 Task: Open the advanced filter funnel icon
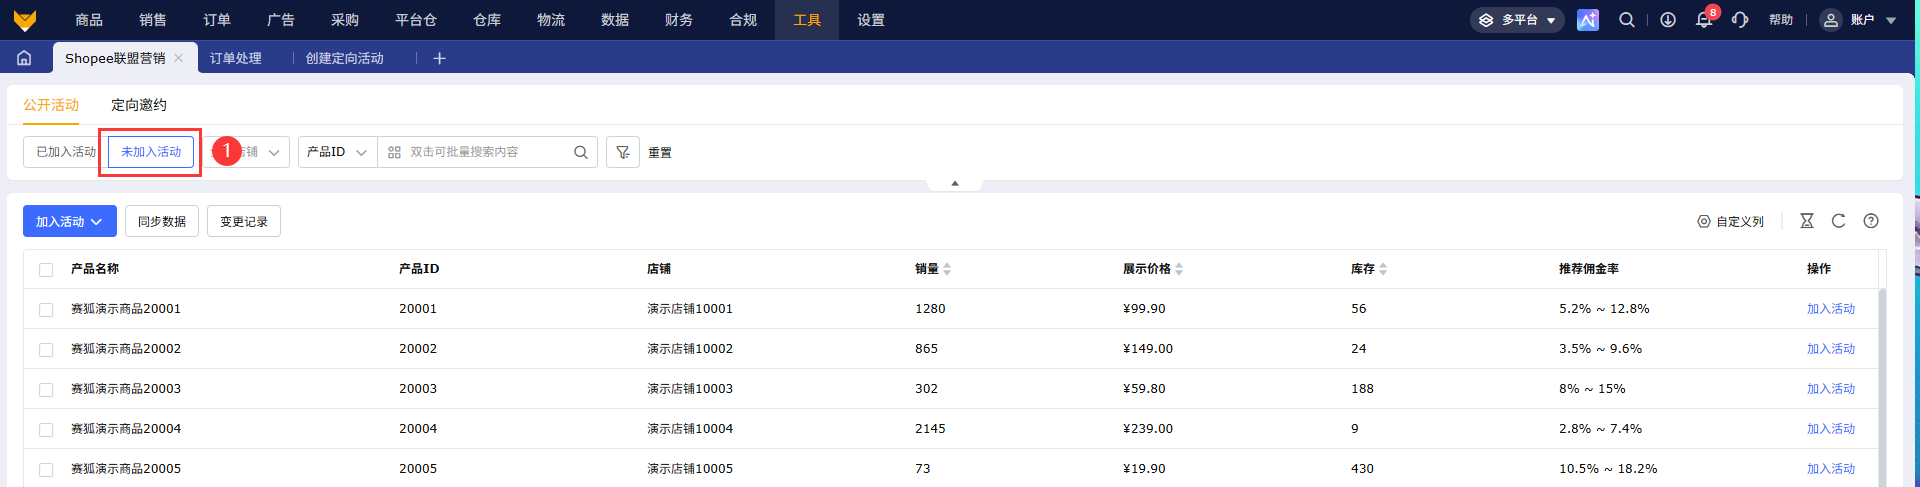click(x=623, y=152)
